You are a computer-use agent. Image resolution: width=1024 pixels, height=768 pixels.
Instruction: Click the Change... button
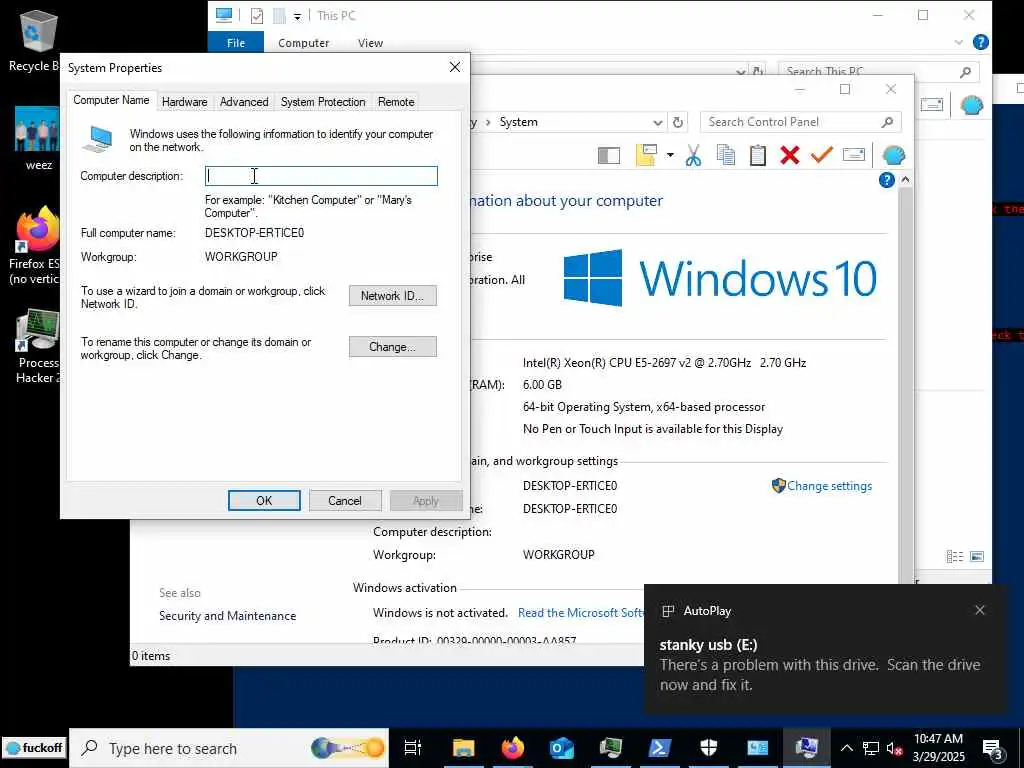[x=392, y=347]
